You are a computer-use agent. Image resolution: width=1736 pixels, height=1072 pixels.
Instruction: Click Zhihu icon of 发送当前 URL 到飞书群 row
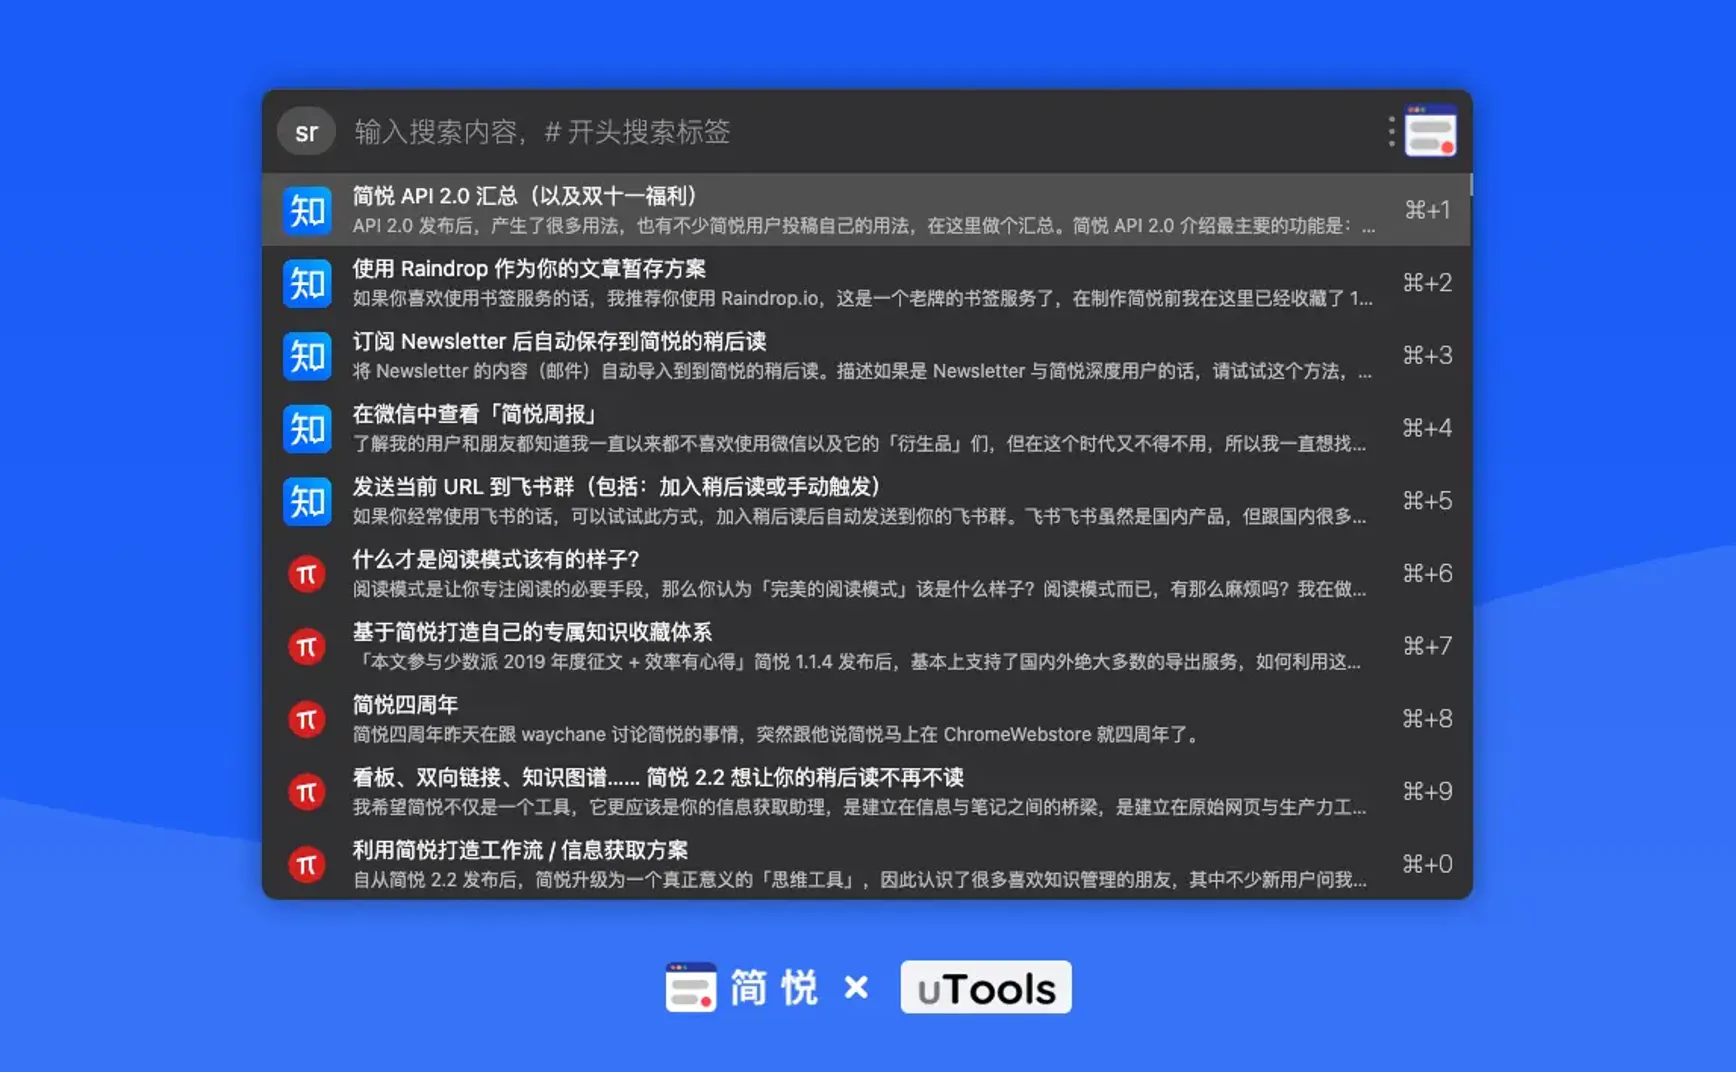307,501
